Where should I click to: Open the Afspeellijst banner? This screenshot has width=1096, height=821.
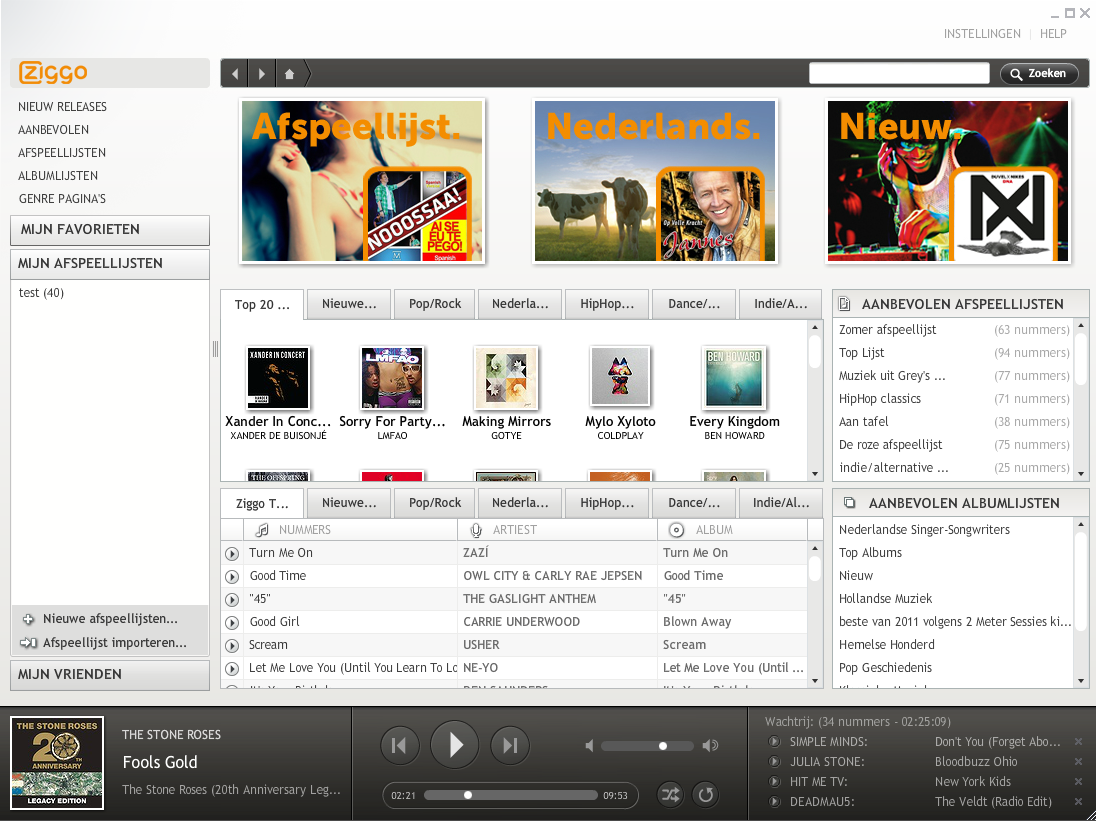(362, 181)
